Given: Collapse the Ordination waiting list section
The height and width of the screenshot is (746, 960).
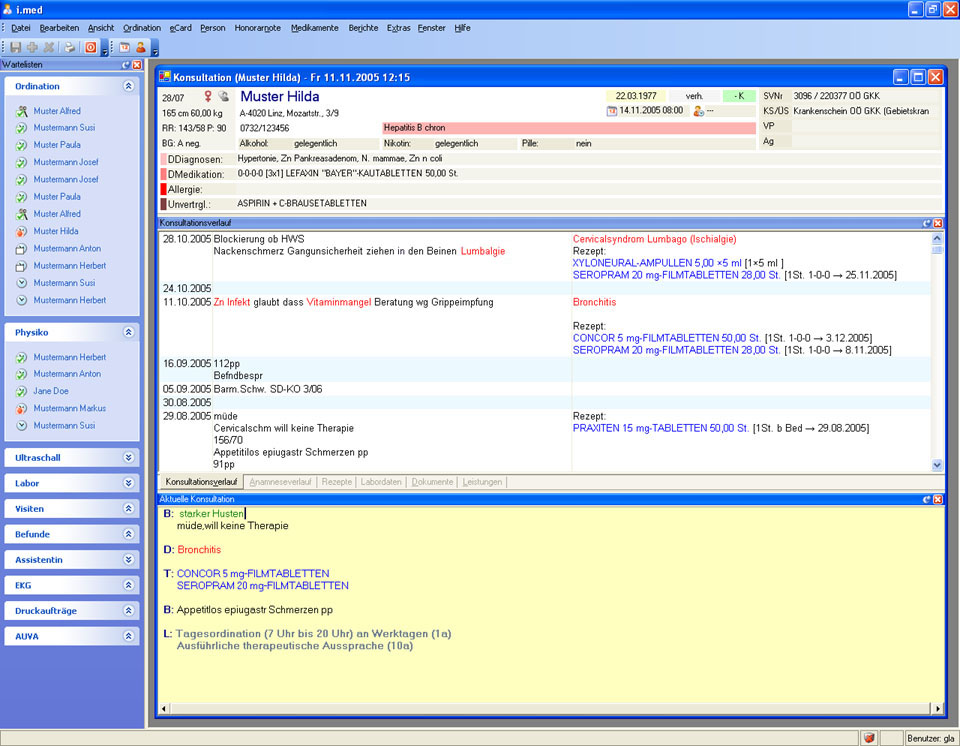Looking at the screenshot, I should tap(128, 87).
